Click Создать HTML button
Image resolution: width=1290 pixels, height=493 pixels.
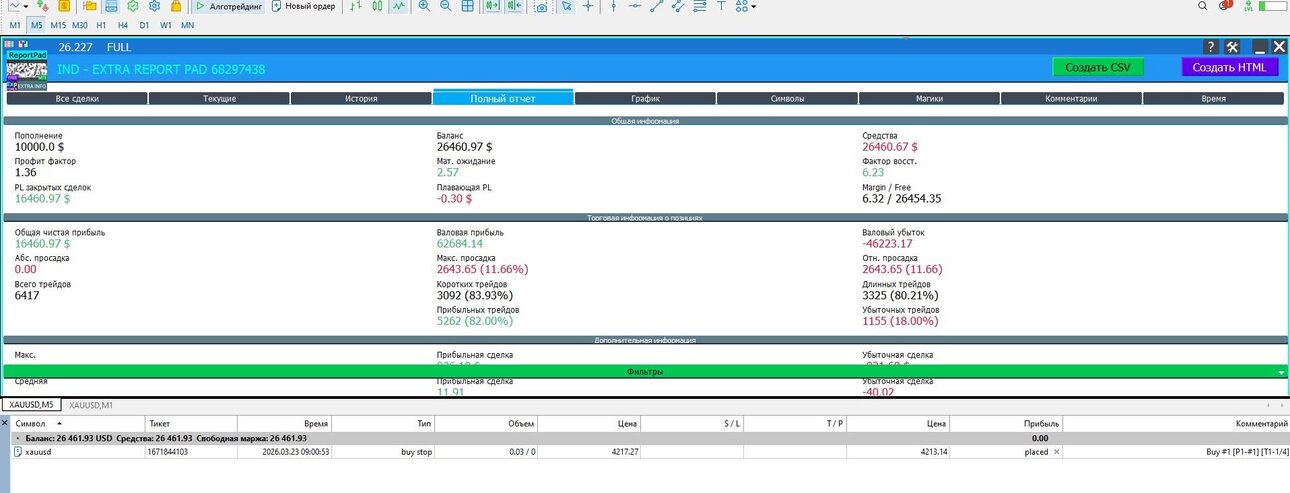(x=1229, y=67)
